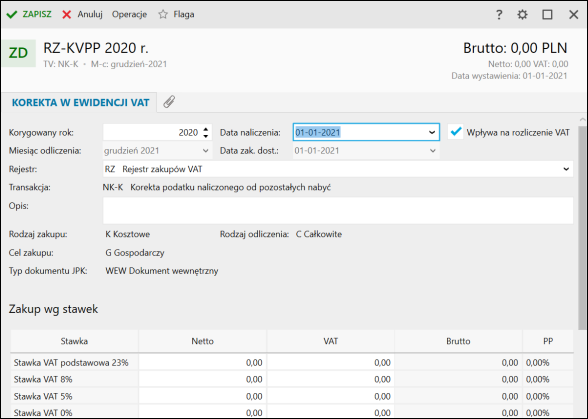588x419 pixels.
Task: Expand the Data naliczenia date dropdown
Action: tap(432, 132)
